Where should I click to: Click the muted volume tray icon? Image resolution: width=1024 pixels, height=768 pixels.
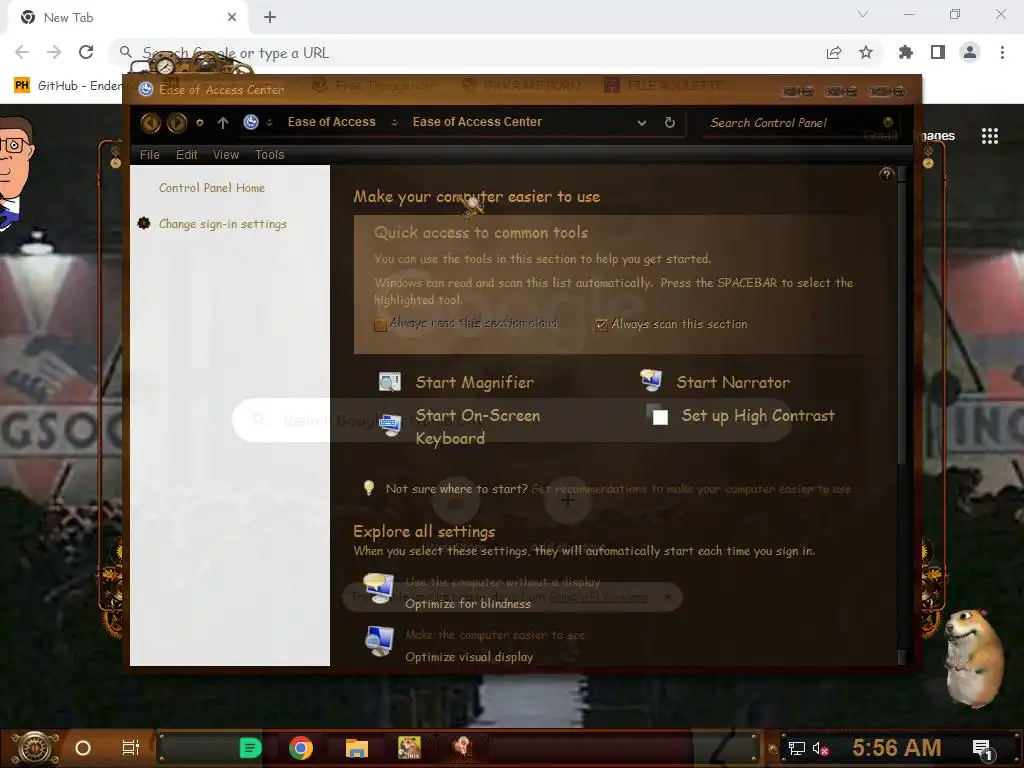click(x=820, y=748)
